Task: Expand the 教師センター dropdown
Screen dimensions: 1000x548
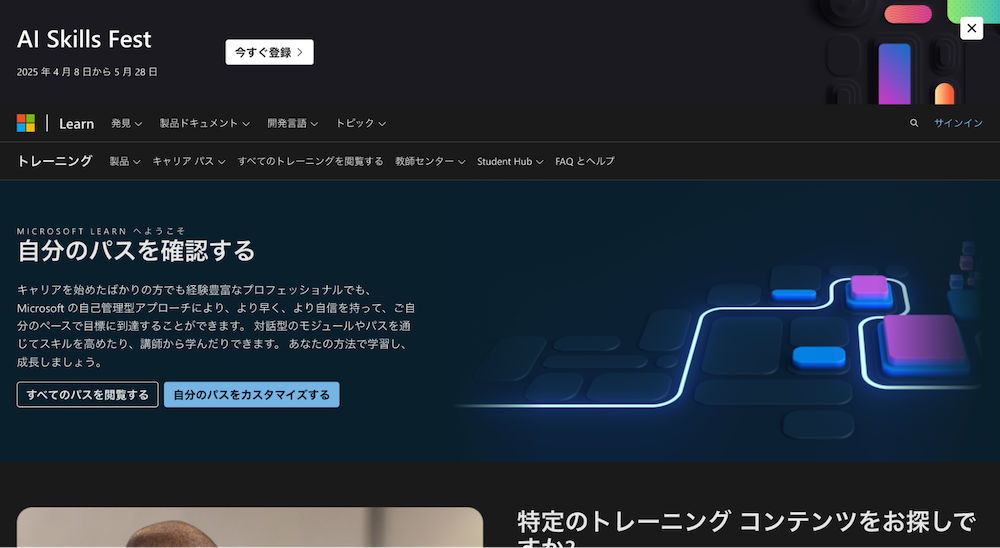Action: point(430,161)
